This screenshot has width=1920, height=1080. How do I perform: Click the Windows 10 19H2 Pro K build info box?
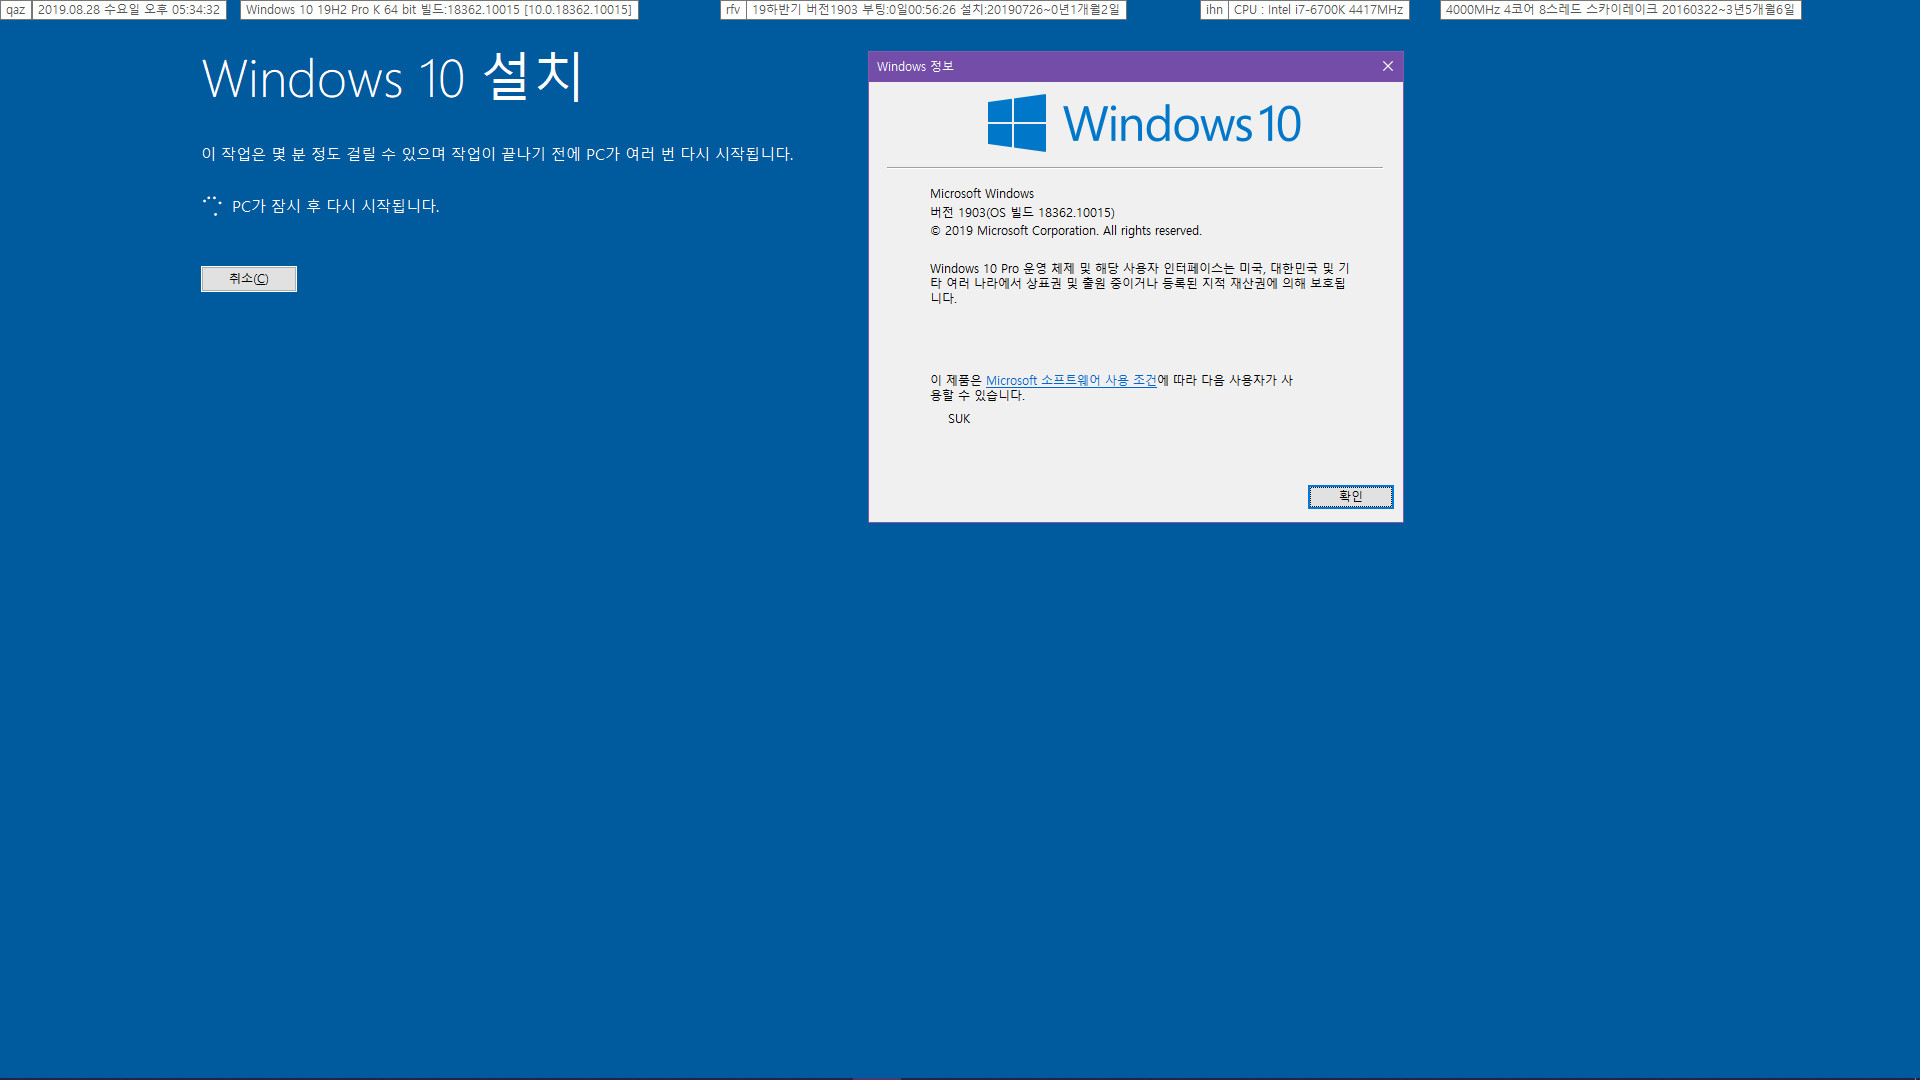(x=439, y=10)
